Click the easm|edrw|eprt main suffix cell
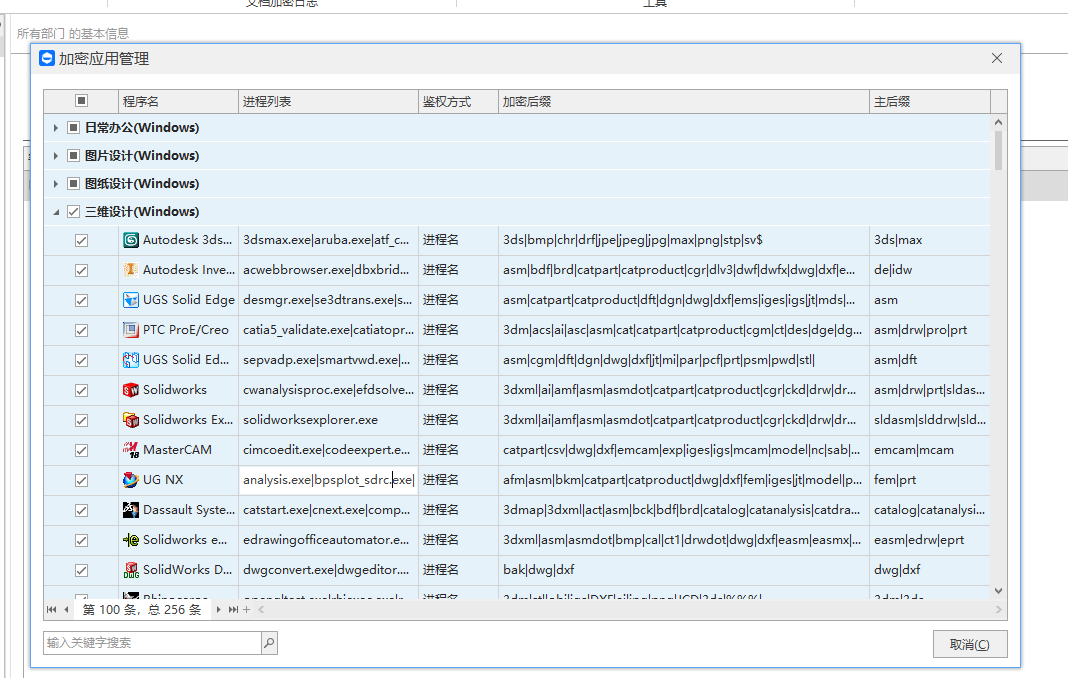This screenshot has height=678, width=1068. coord(930,540)
